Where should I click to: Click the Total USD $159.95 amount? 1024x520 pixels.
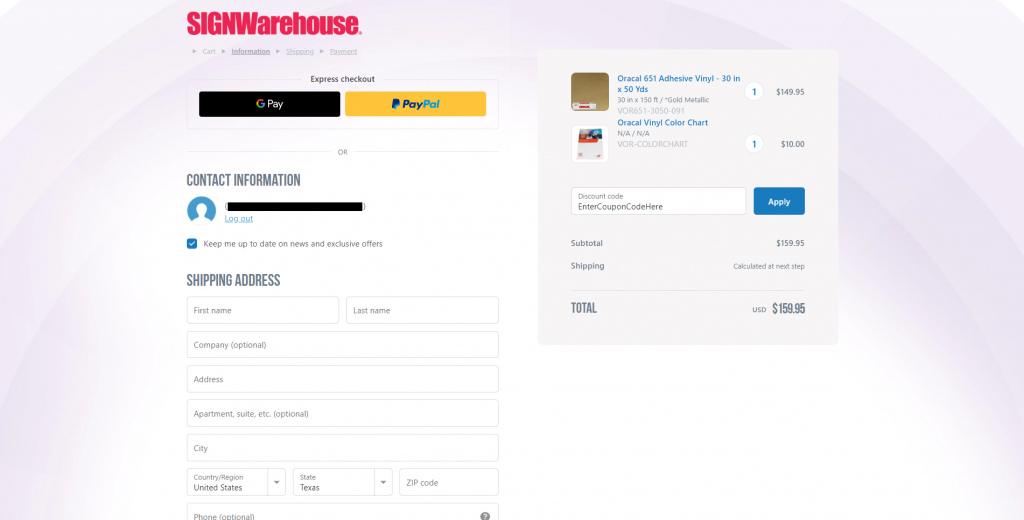778,309
